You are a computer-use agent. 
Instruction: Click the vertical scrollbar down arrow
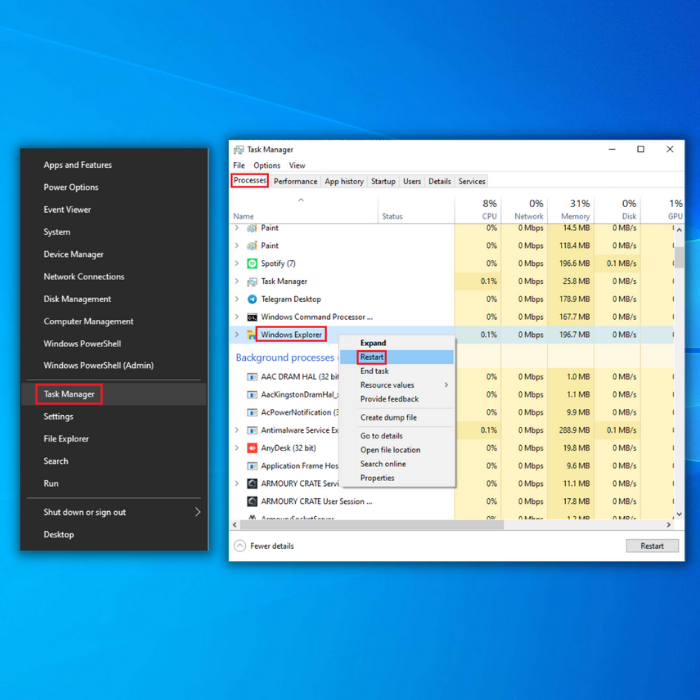coord(679,514)
